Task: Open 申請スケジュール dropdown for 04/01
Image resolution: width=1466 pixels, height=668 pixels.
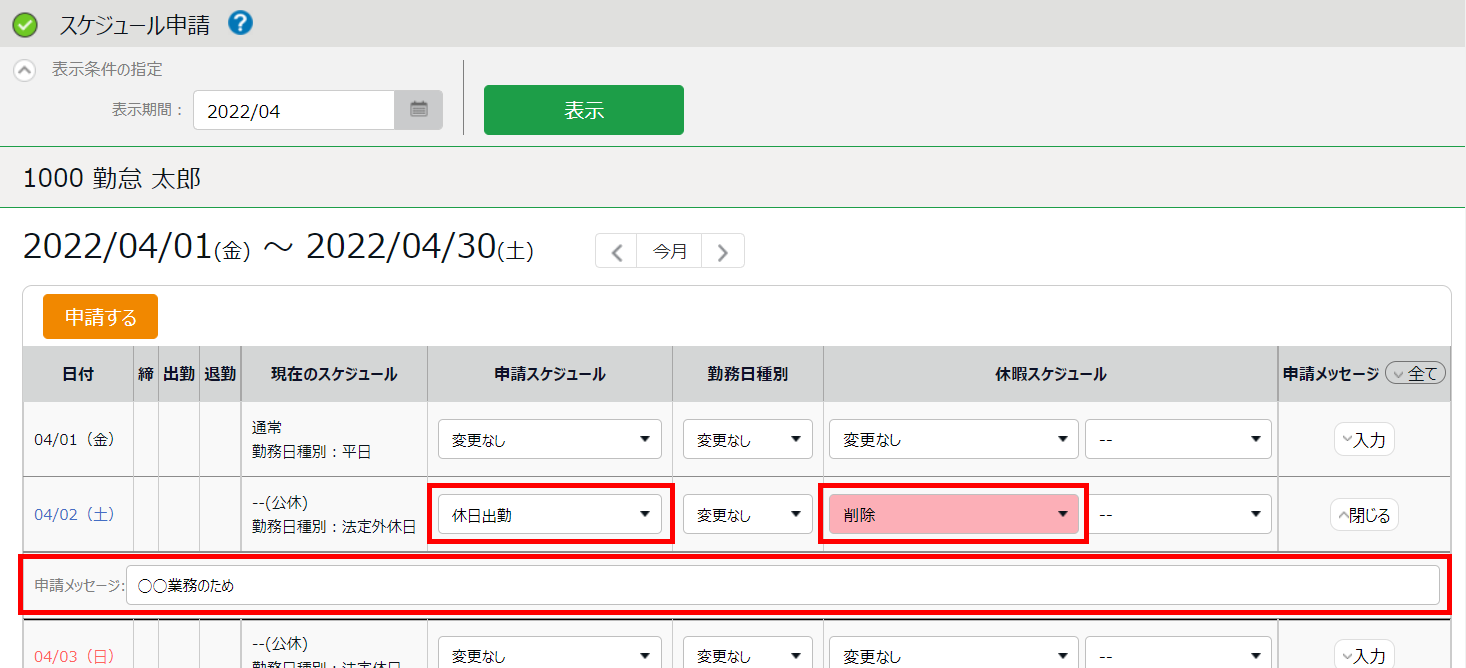Action: (550, 439)
